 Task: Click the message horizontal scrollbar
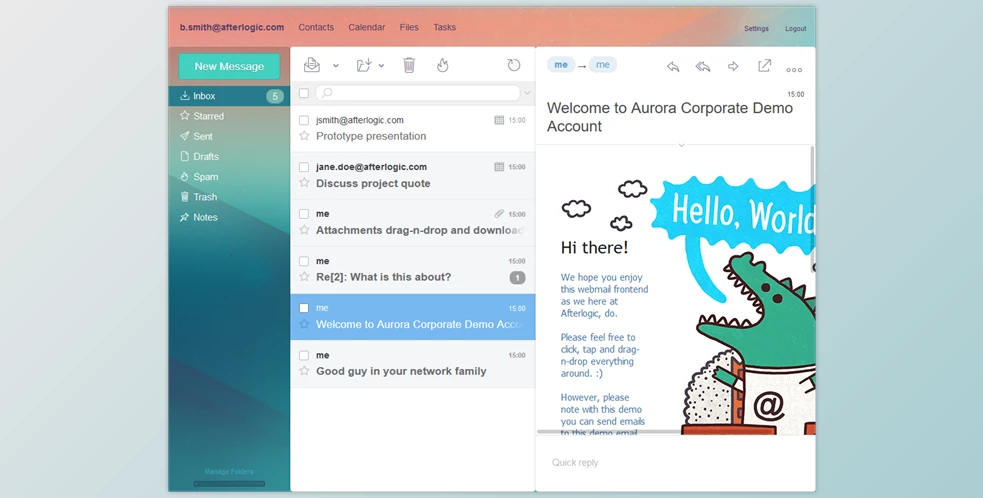click(609, 432)
